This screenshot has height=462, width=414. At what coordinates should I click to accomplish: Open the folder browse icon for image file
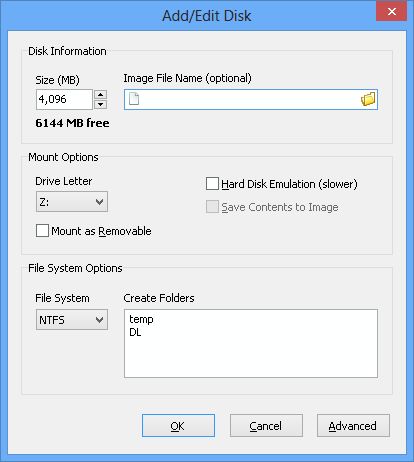click(368, 99)
